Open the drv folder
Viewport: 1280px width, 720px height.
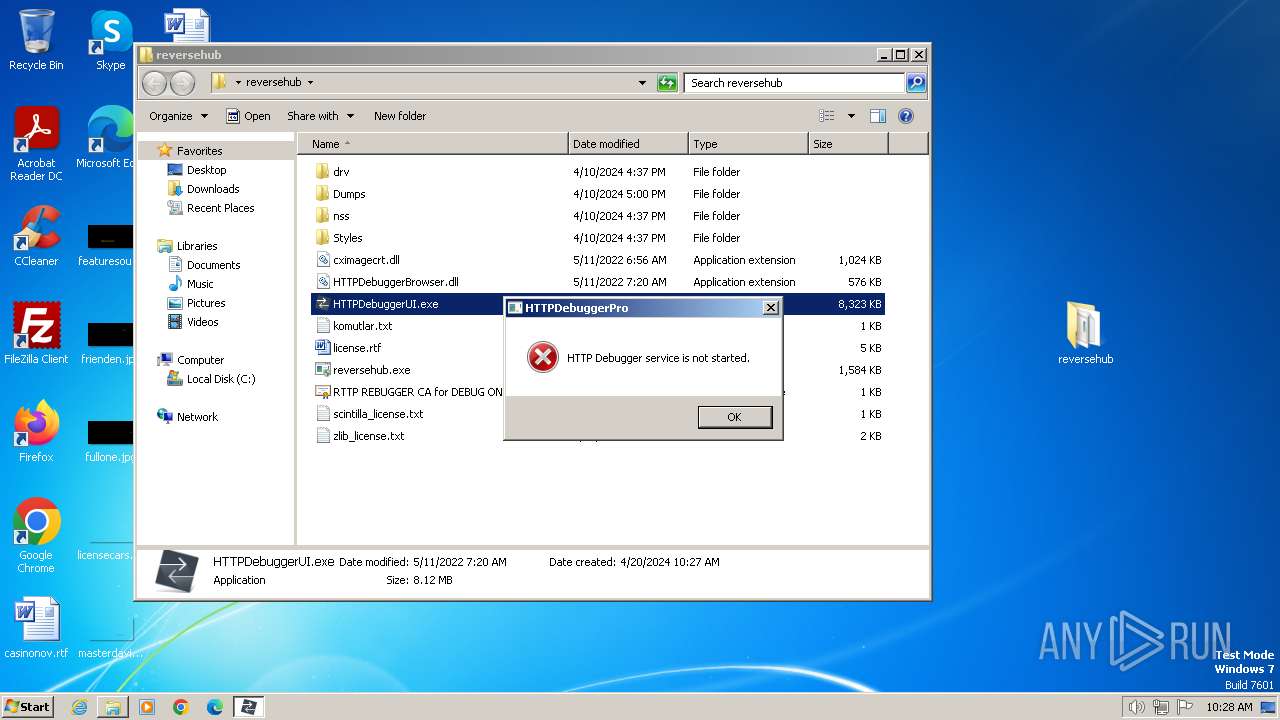(341, 172)
